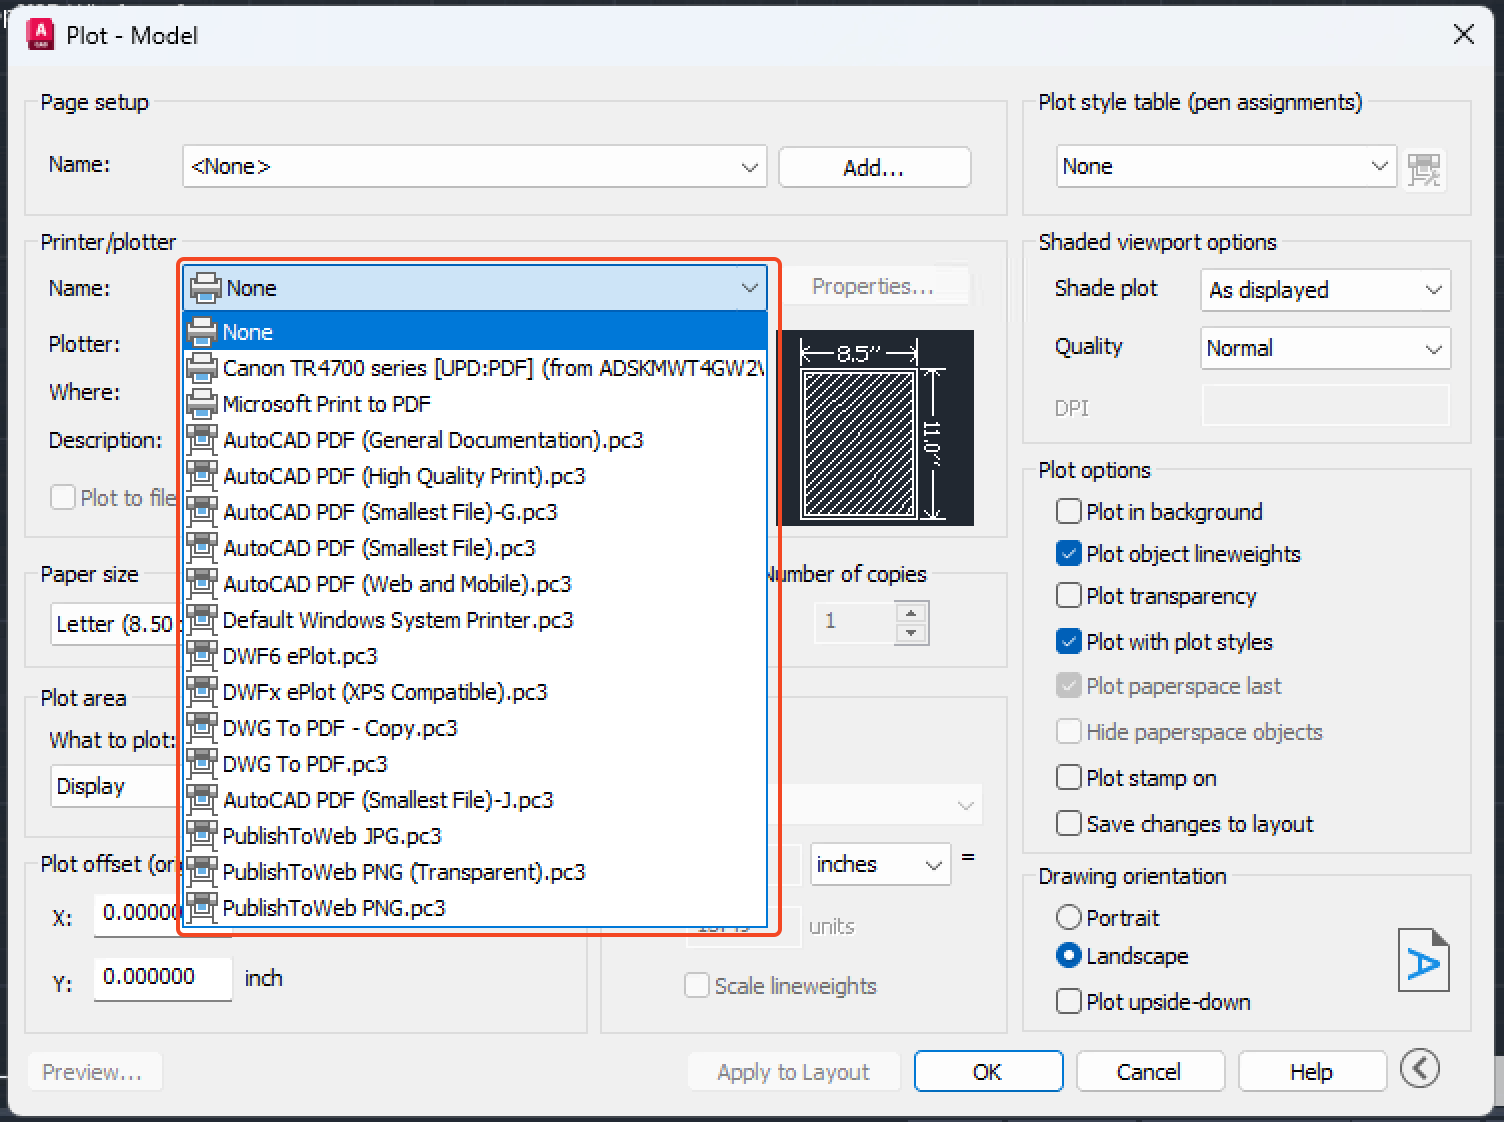Click the printer icon beside Canon TR4700 series
The width and height of the screenshot is (1504, 1122).
[x=202, y=368]
